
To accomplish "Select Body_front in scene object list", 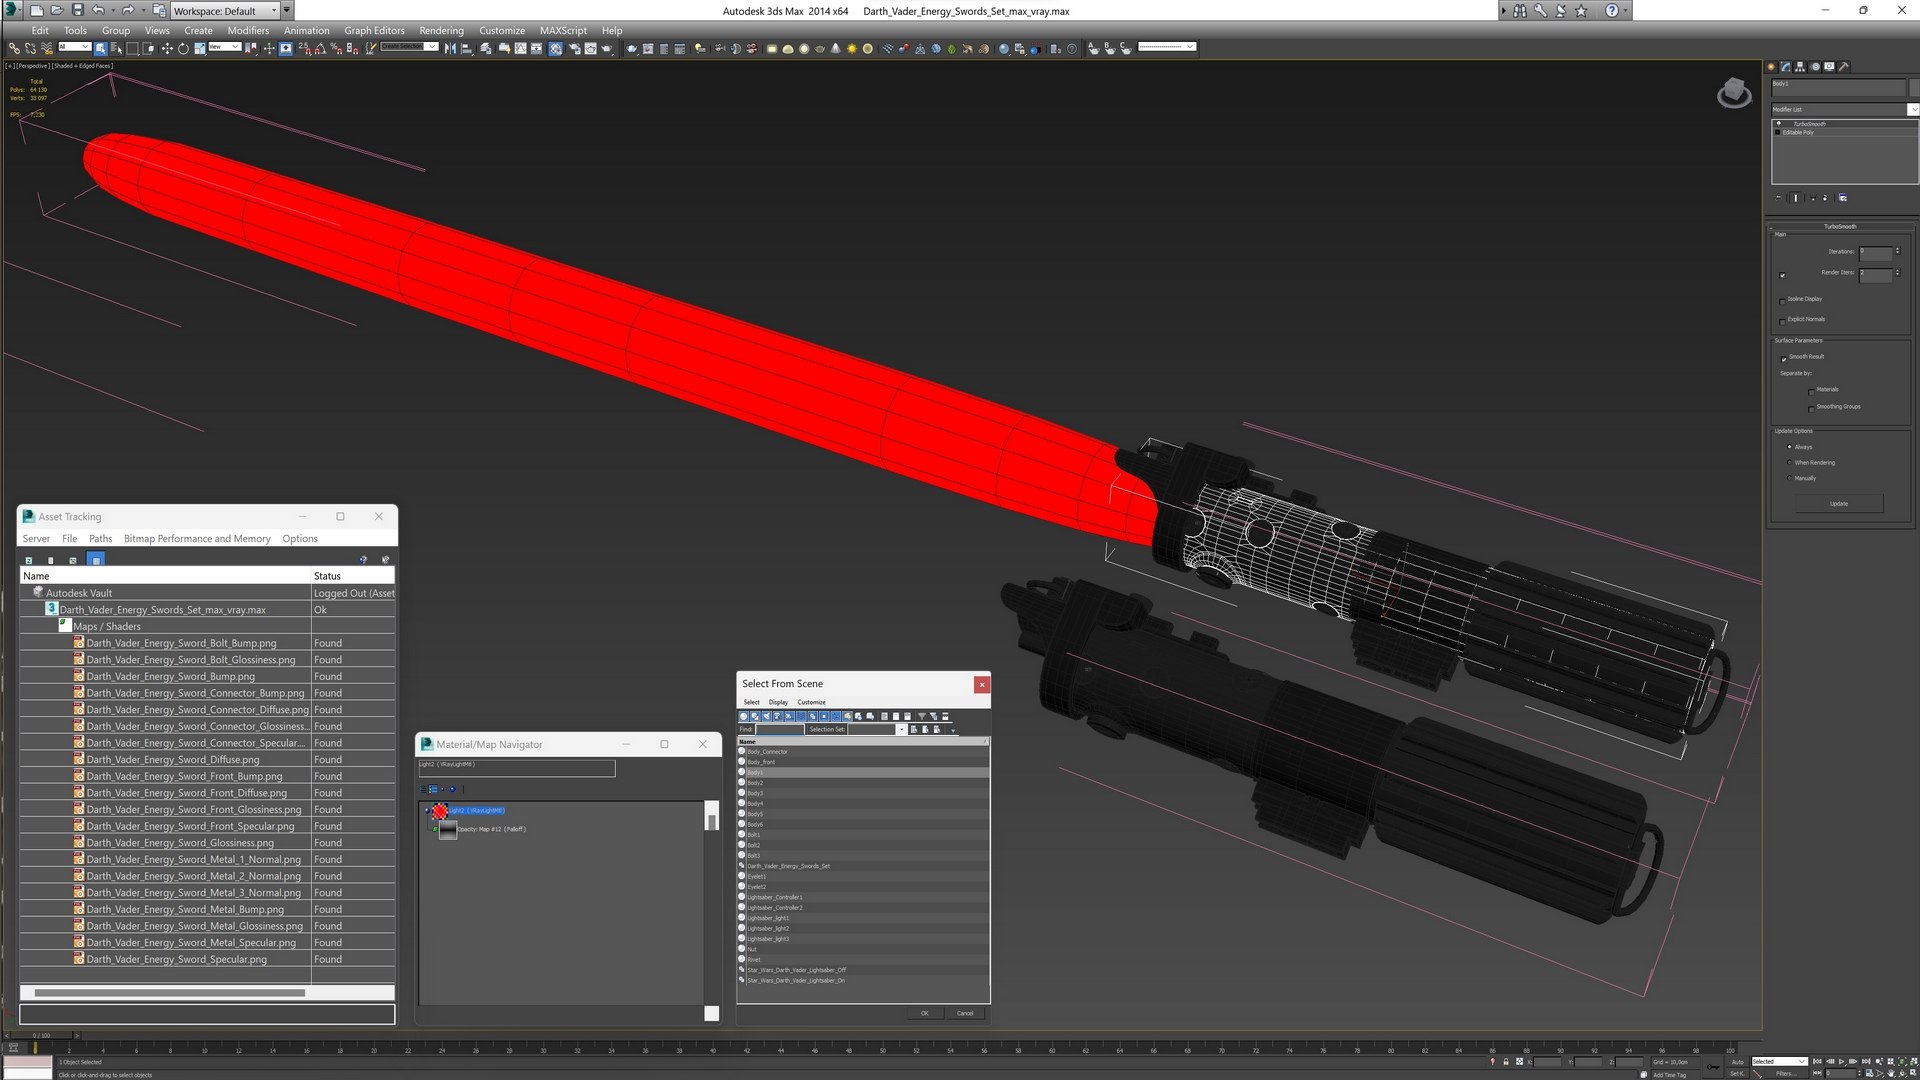I will pyautogui.click(x=863, y=762).
